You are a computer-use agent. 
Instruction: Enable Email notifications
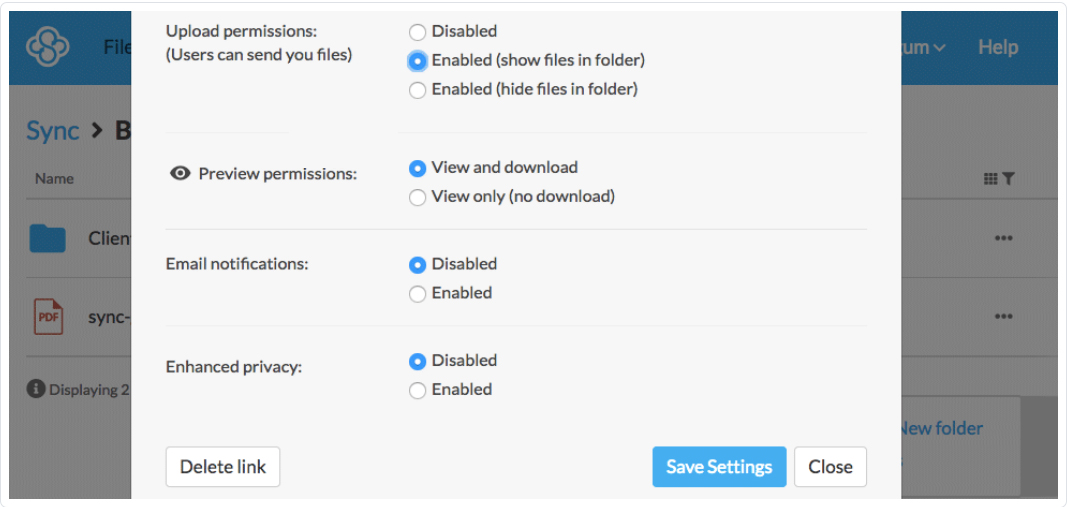[417, 294]
